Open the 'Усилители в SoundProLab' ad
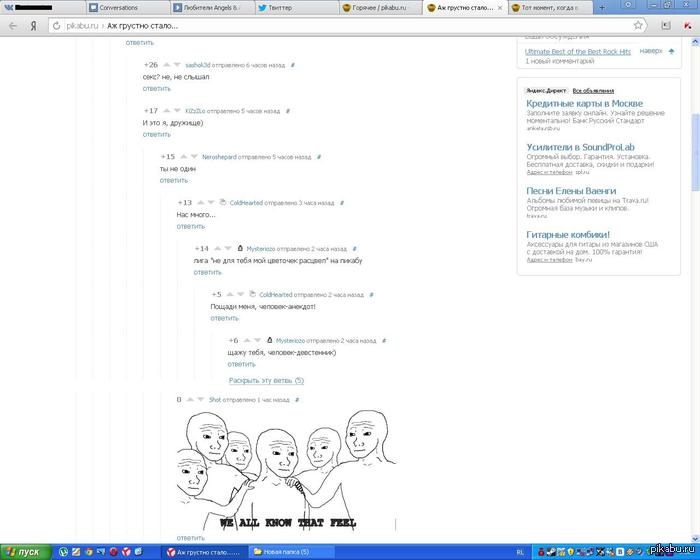Image resolution: width=700 pixels, height=560 pixels. click(580, 147)
